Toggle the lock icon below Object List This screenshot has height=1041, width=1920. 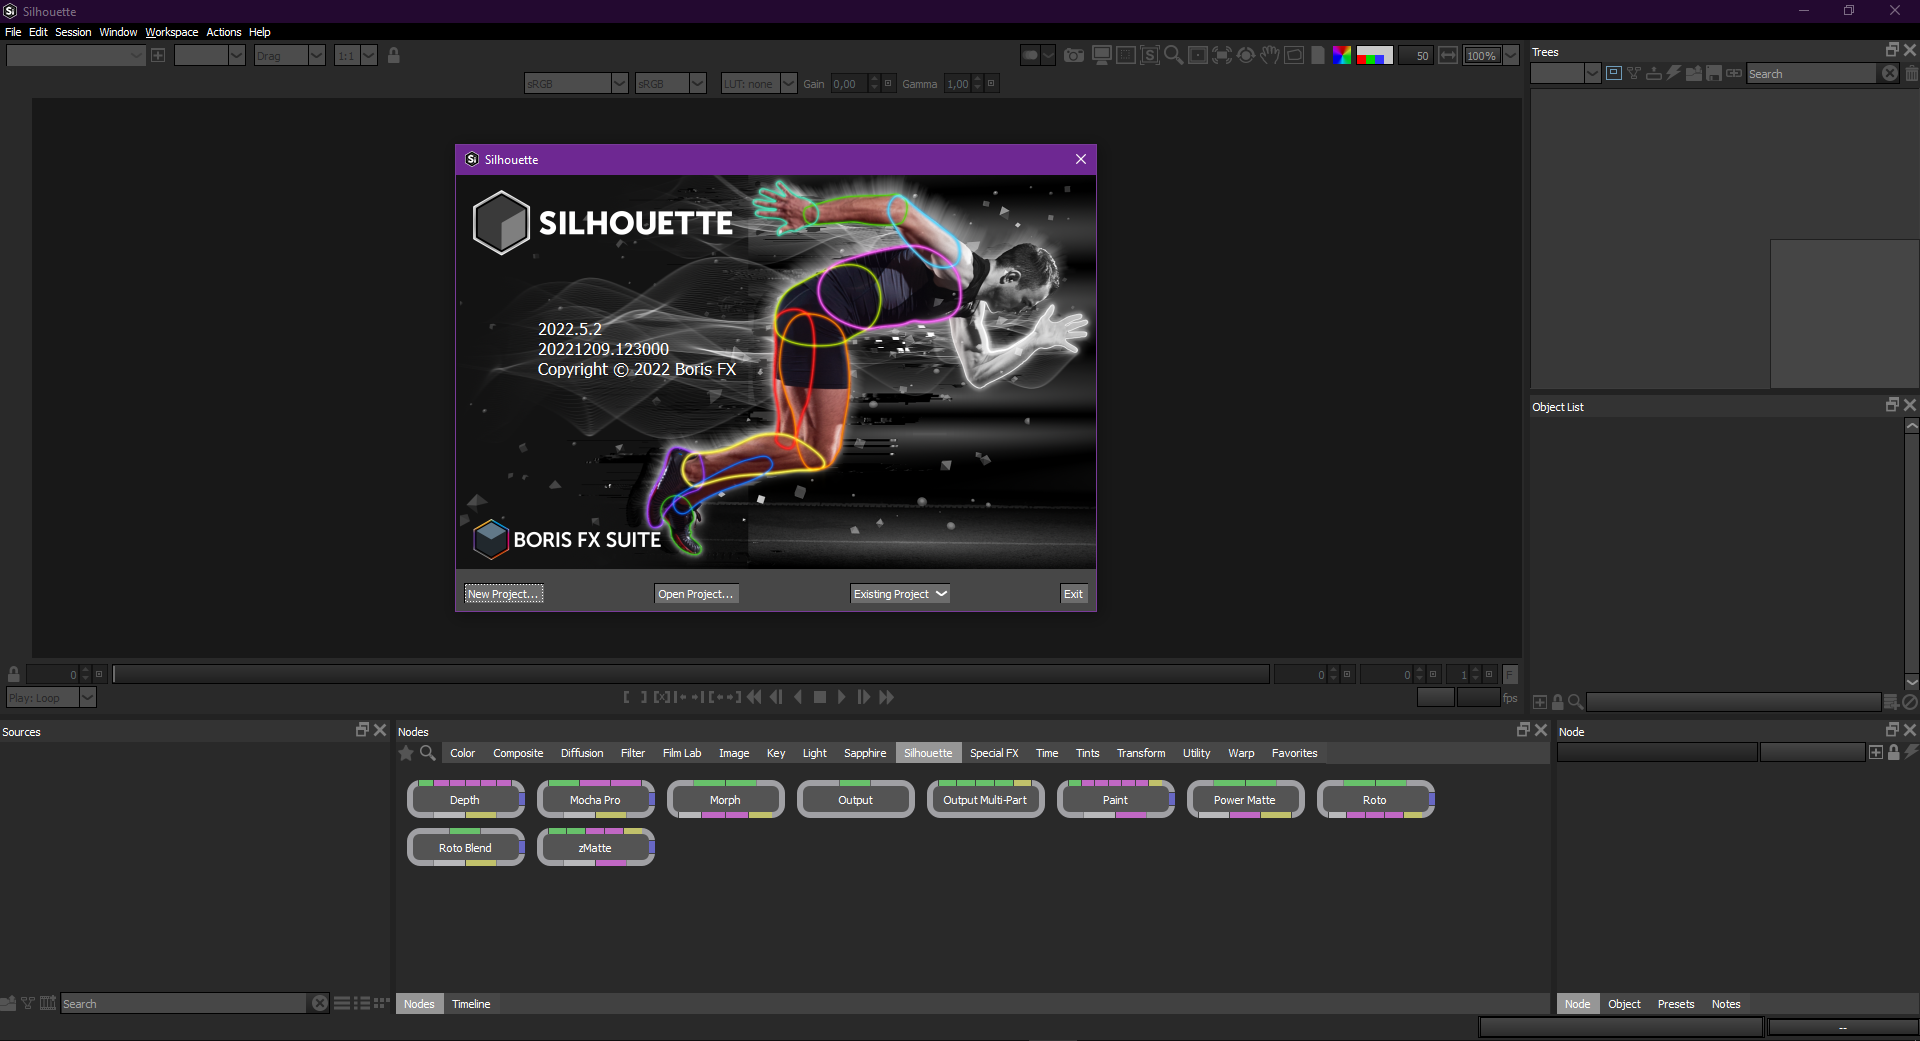[x=1558, y=702]
